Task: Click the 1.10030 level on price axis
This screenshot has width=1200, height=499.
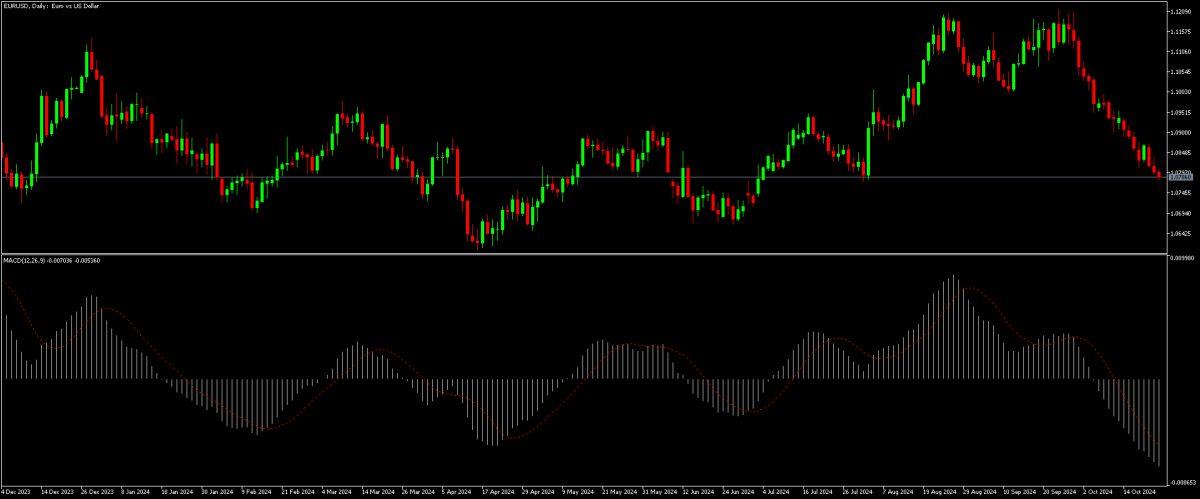Action: (1180, 92)
